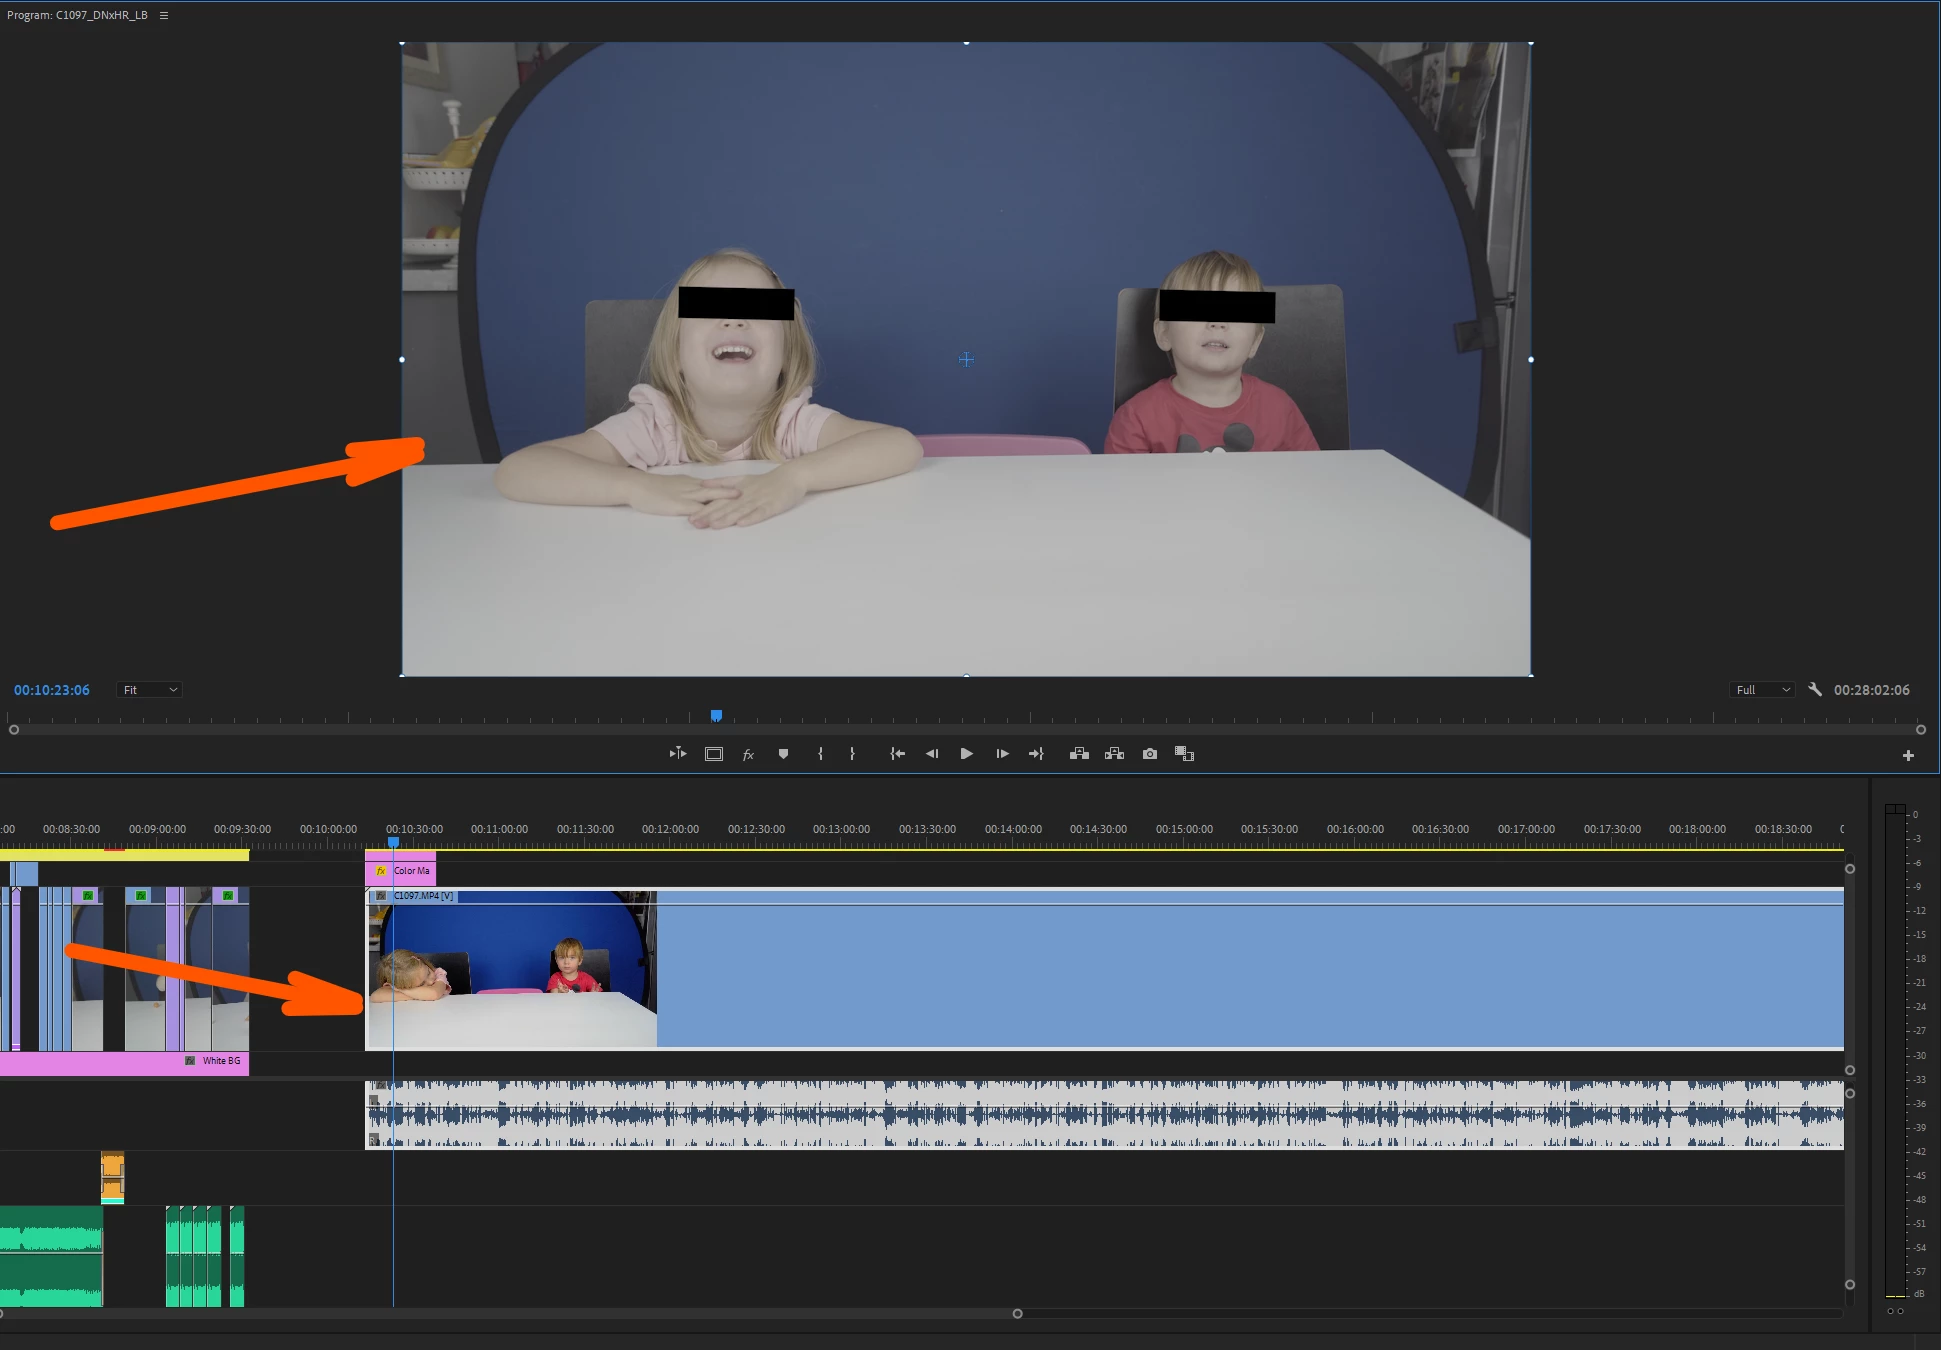Open the Program panel hamburger menu
Viewport: 1941px width, 1350px height.
click(x=164, y=15)
